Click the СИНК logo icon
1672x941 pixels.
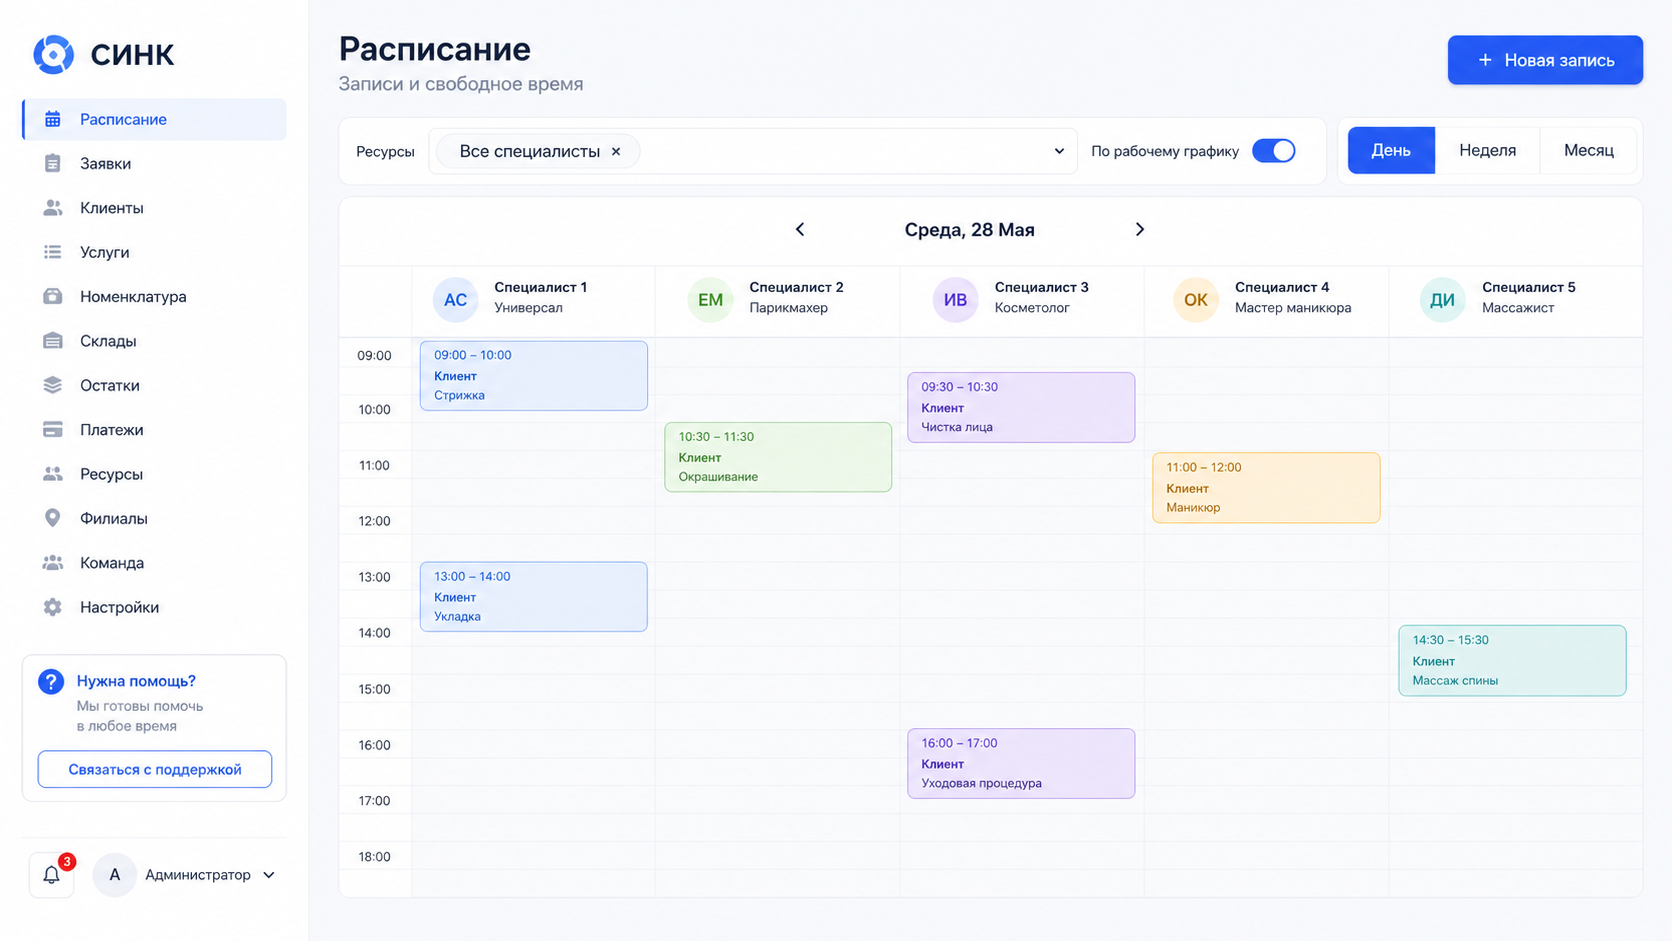[54, 54]
